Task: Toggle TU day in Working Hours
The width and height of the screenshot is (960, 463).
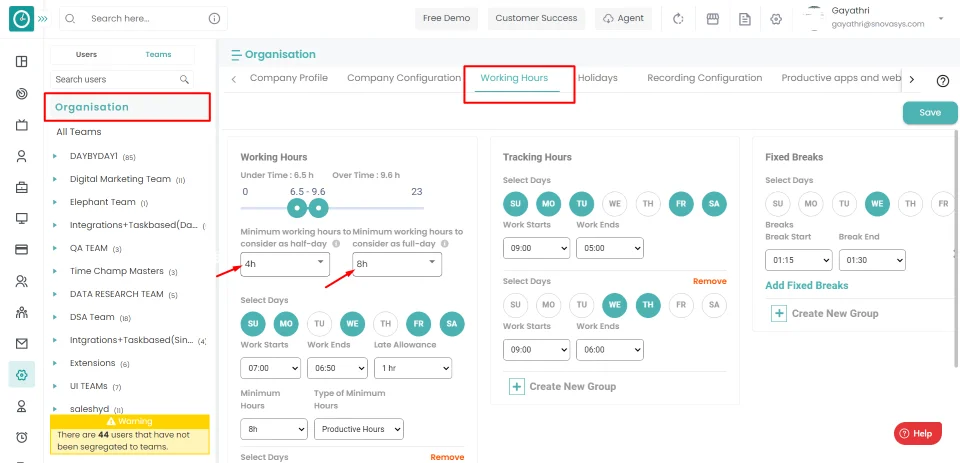Action: tap(319, 323)
